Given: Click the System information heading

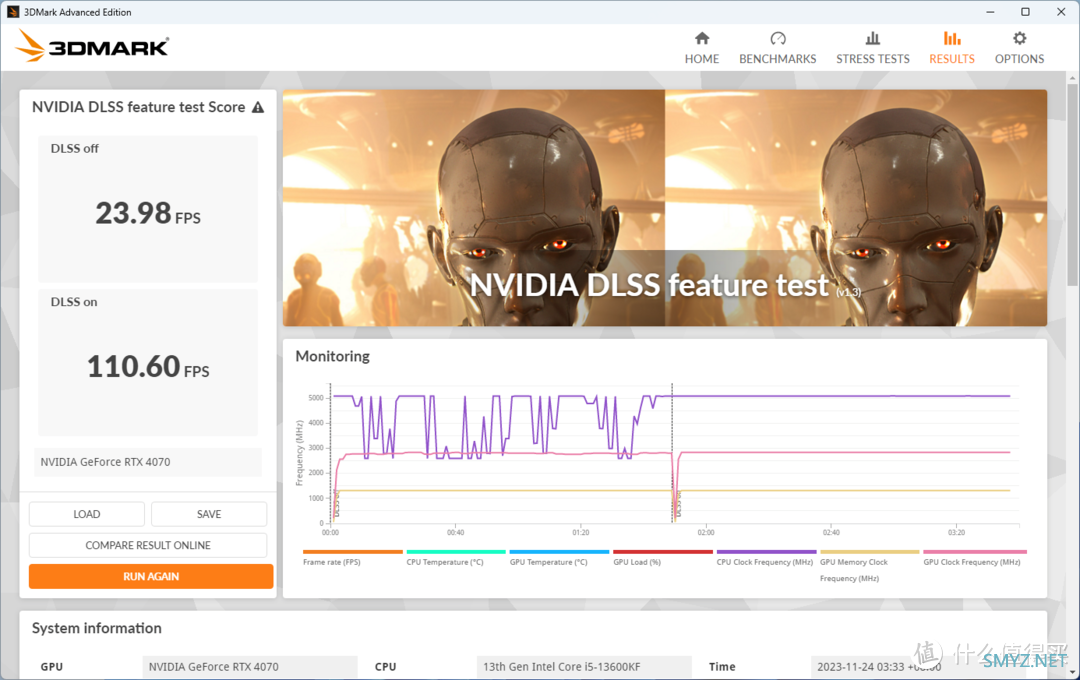Looking at the screenshot, I should click(x=96, y=628).
